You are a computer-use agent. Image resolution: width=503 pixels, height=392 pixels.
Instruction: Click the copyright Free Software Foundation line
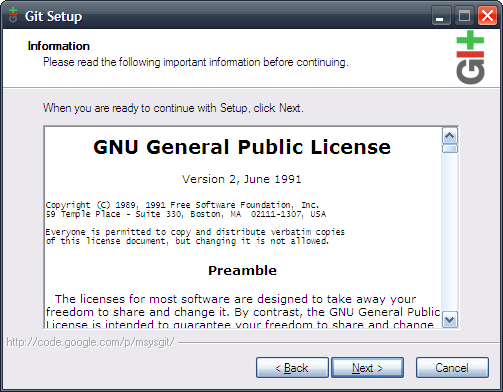click(182, 205)
